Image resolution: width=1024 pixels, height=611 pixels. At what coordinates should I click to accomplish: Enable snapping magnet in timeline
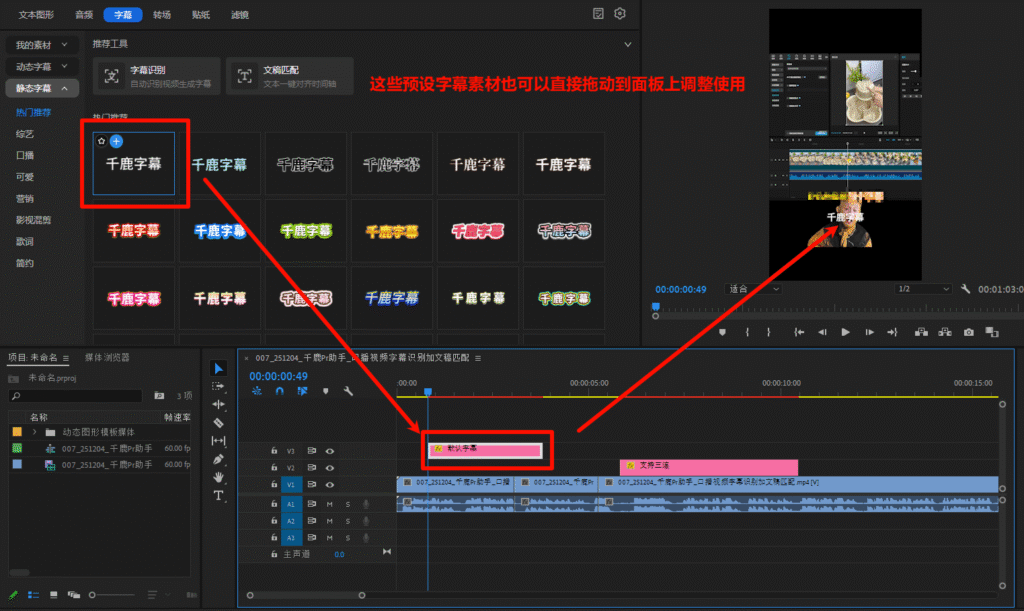click(x=280, y=391)
